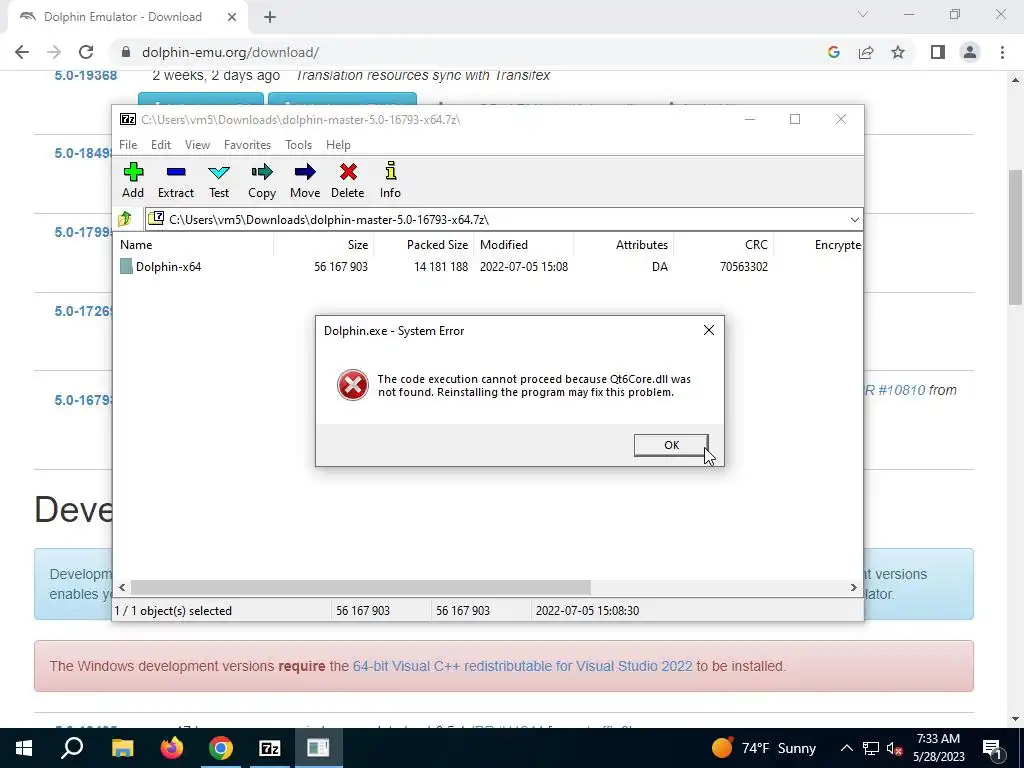
Task: Expand the Chrome tab search chevron
Action: tap(863, 14)
